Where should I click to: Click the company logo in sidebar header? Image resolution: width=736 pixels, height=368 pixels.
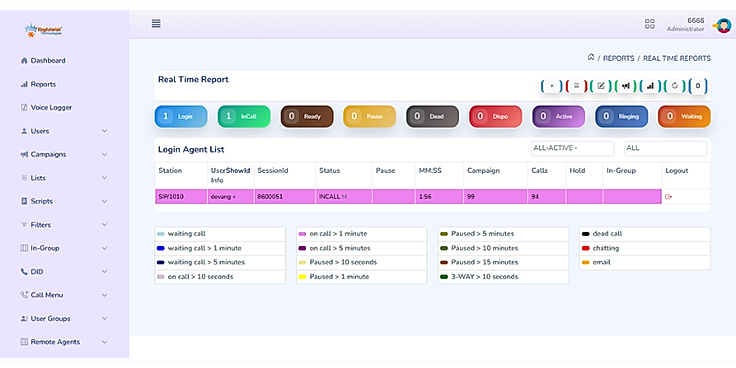pyautogui.click(x=43, y=31)
